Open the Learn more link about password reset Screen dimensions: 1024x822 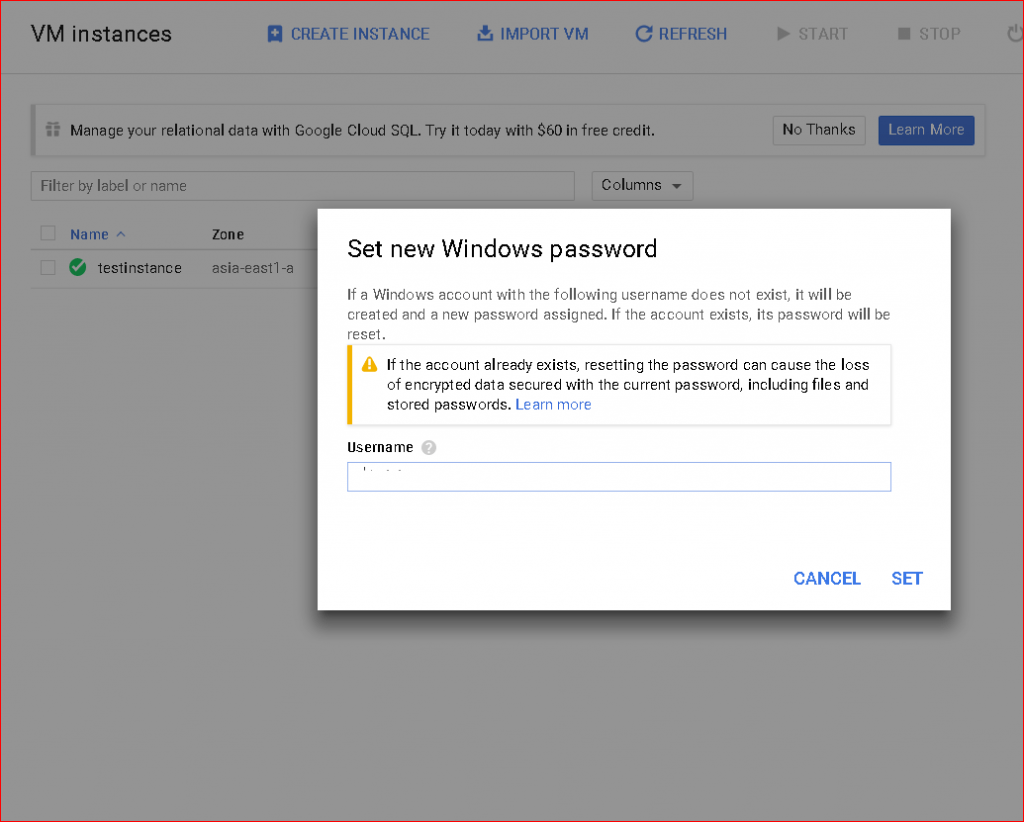553,404
